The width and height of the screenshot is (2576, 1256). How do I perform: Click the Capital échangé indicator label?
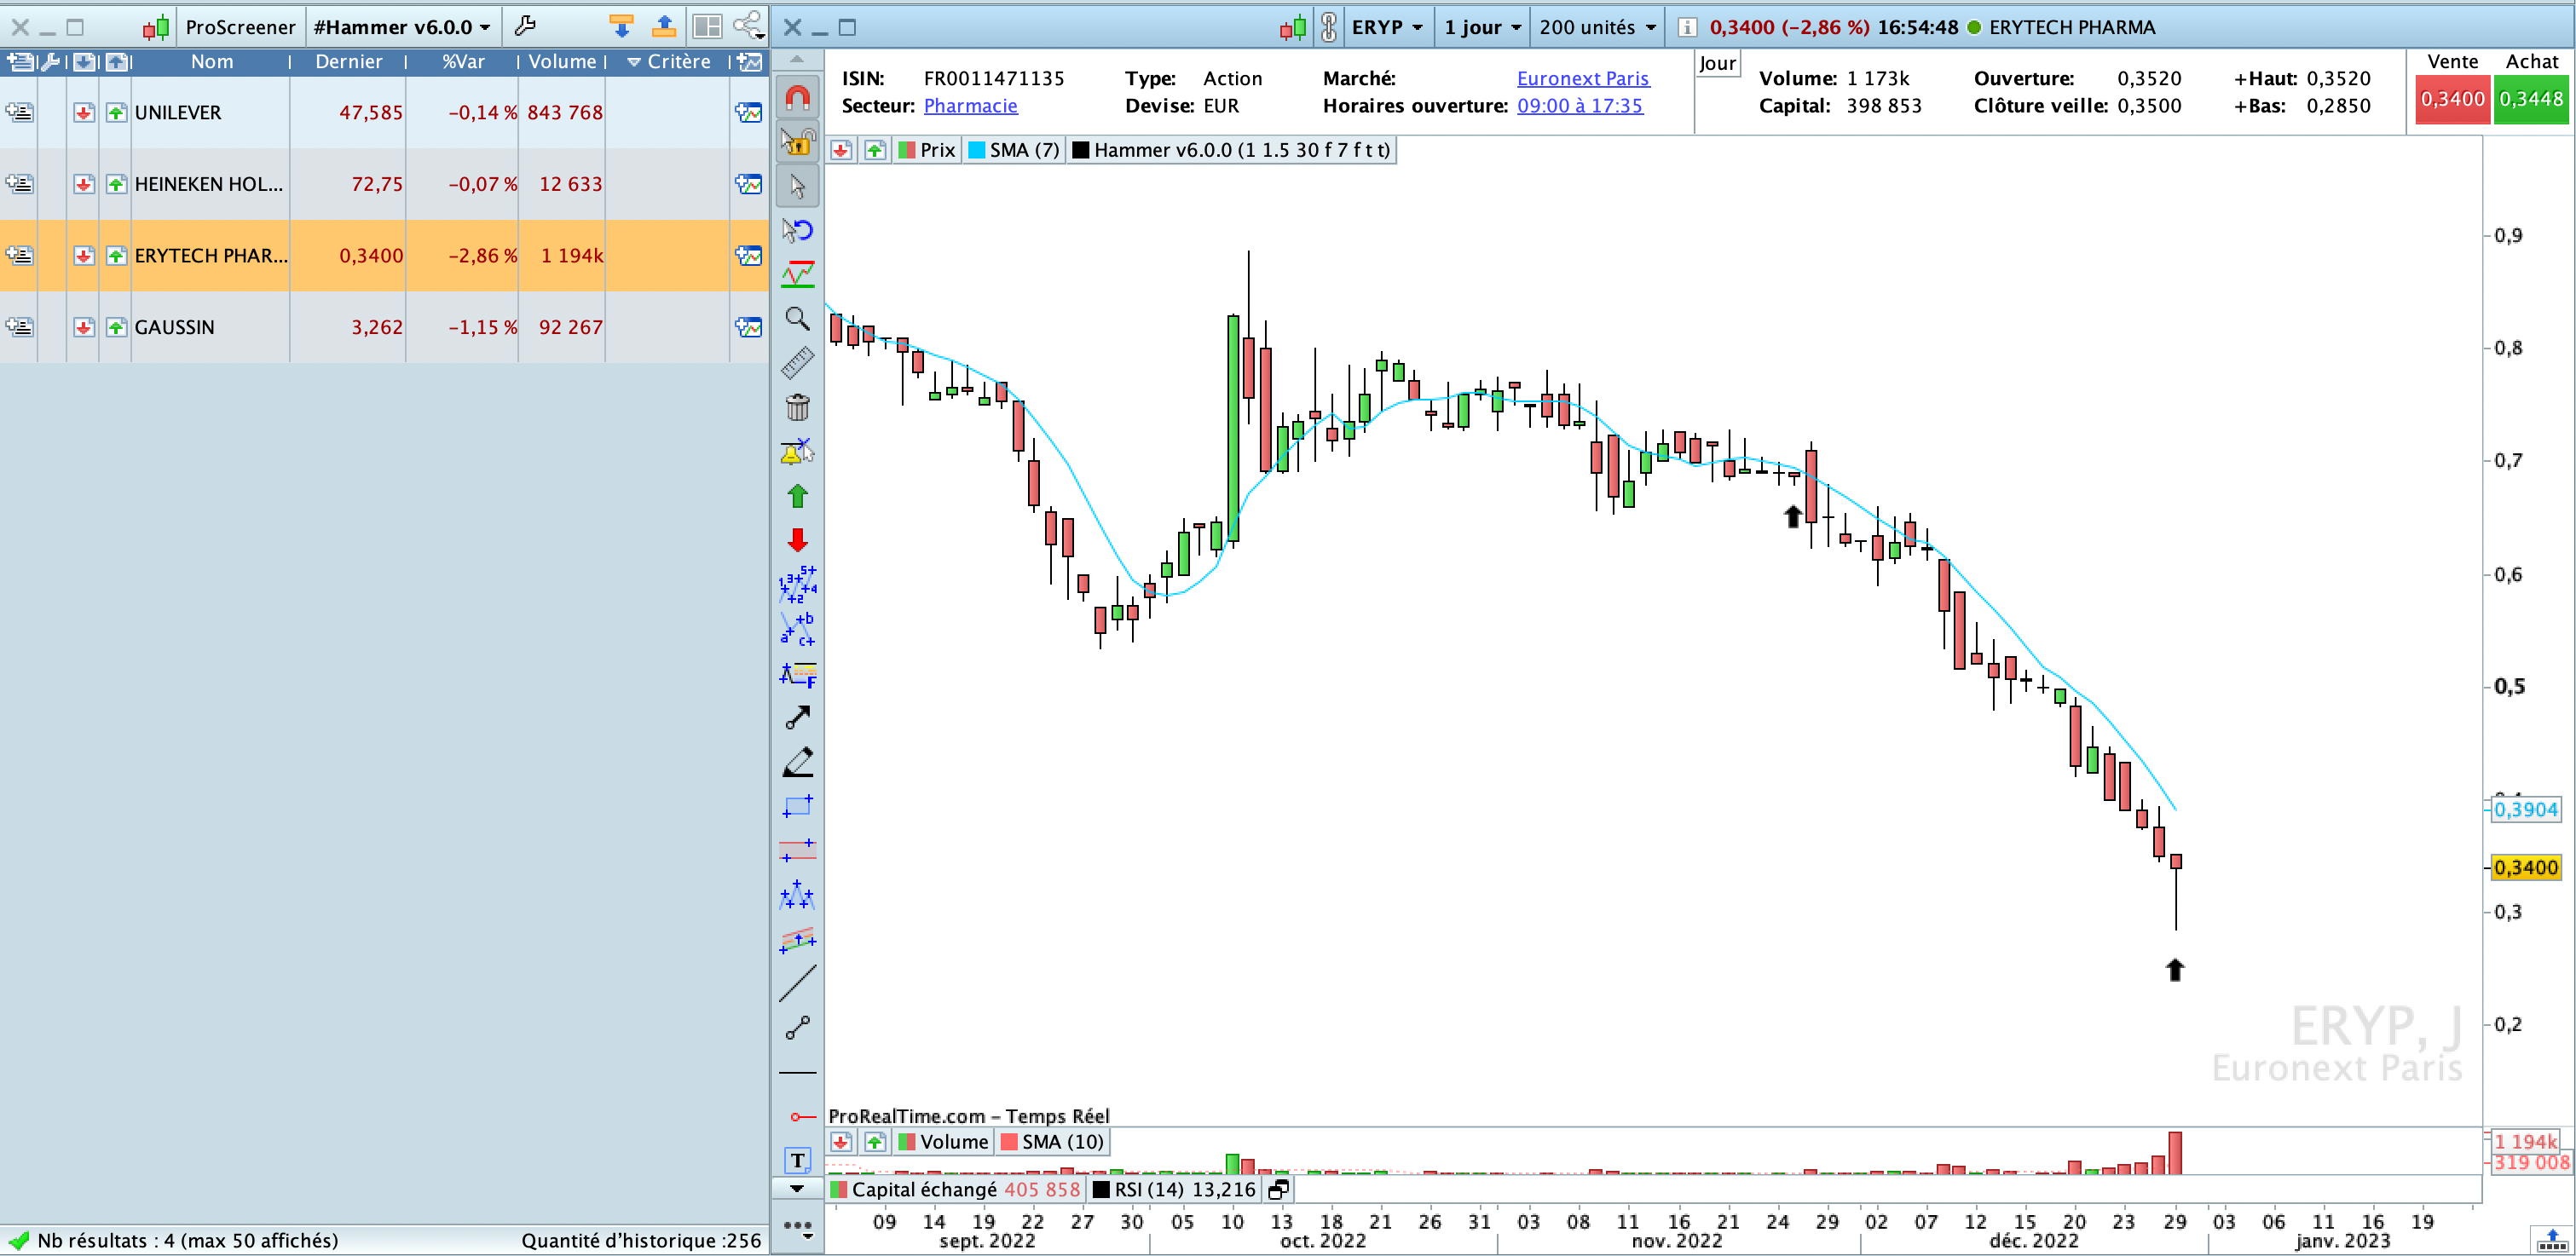pyautogui.click(x=955, y=1189)
